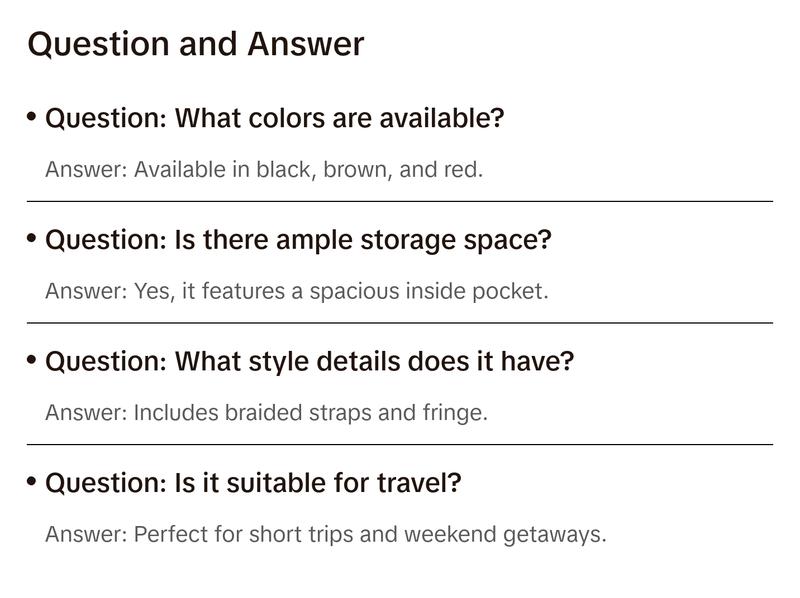This screenshot has height=598, width=800.
Task: Click the divider line below the style details answer
Action: pos(400,444)
